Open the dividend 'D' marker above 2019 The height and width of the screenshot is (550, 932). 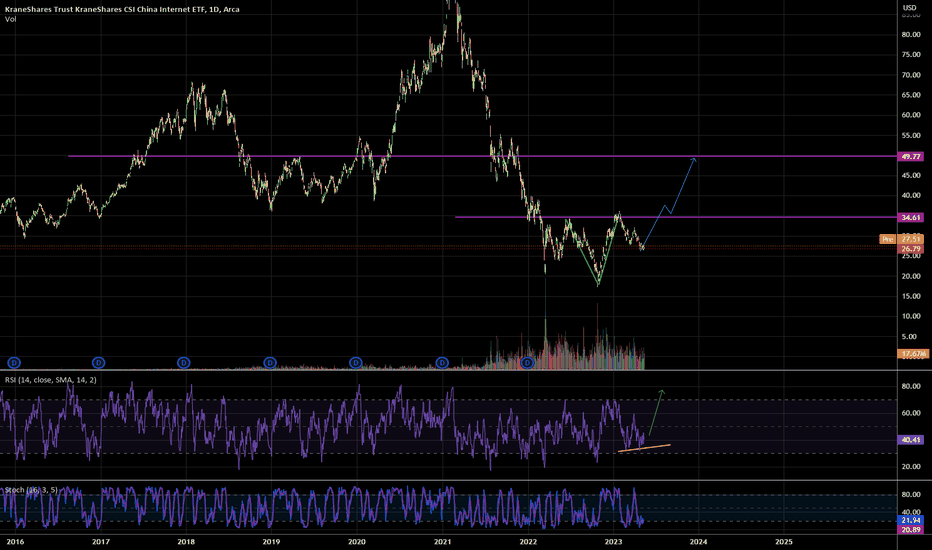(x=270, y=362)
